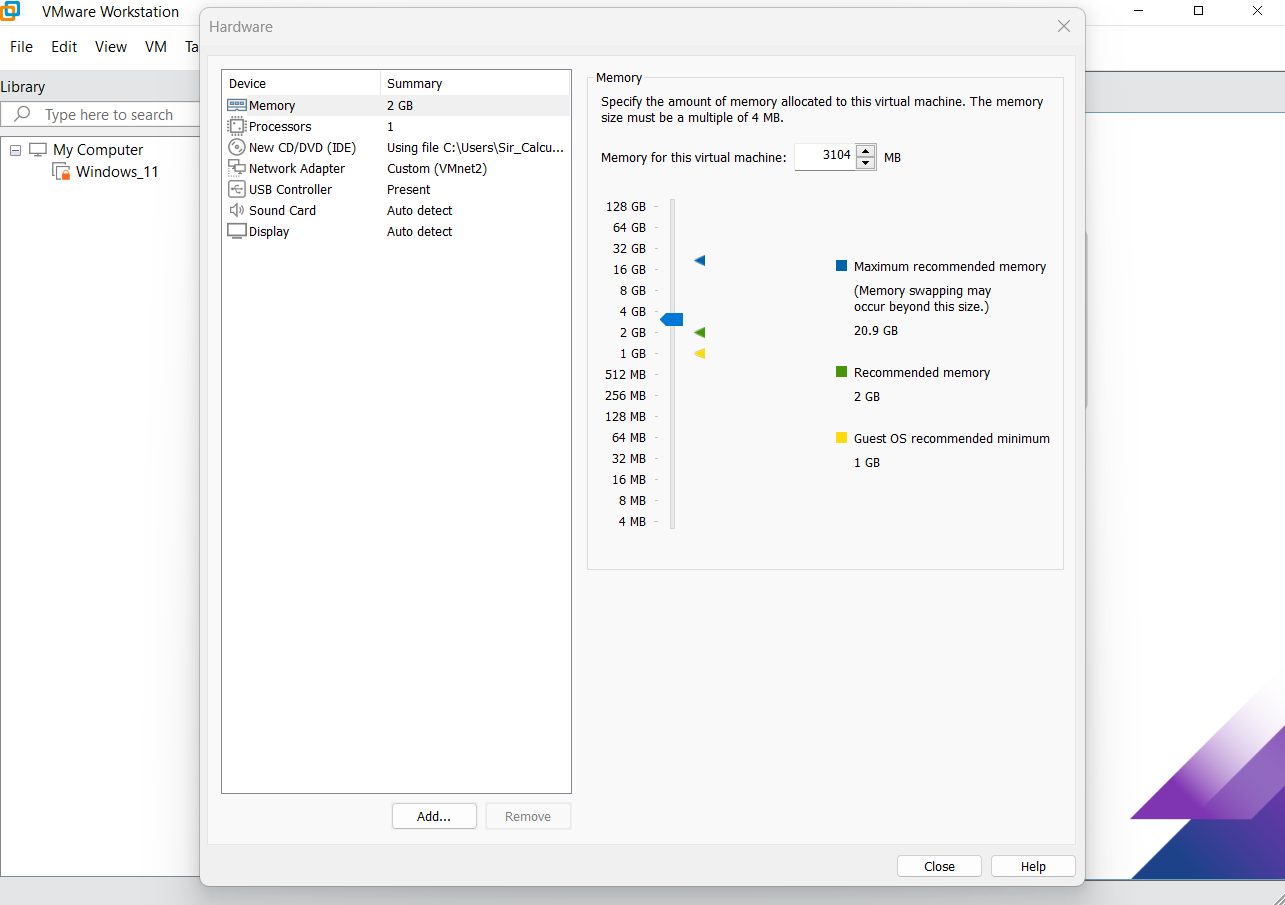Click the Processors CPU icon
The image size is (1285, 905).
click(x=237, y=126)
